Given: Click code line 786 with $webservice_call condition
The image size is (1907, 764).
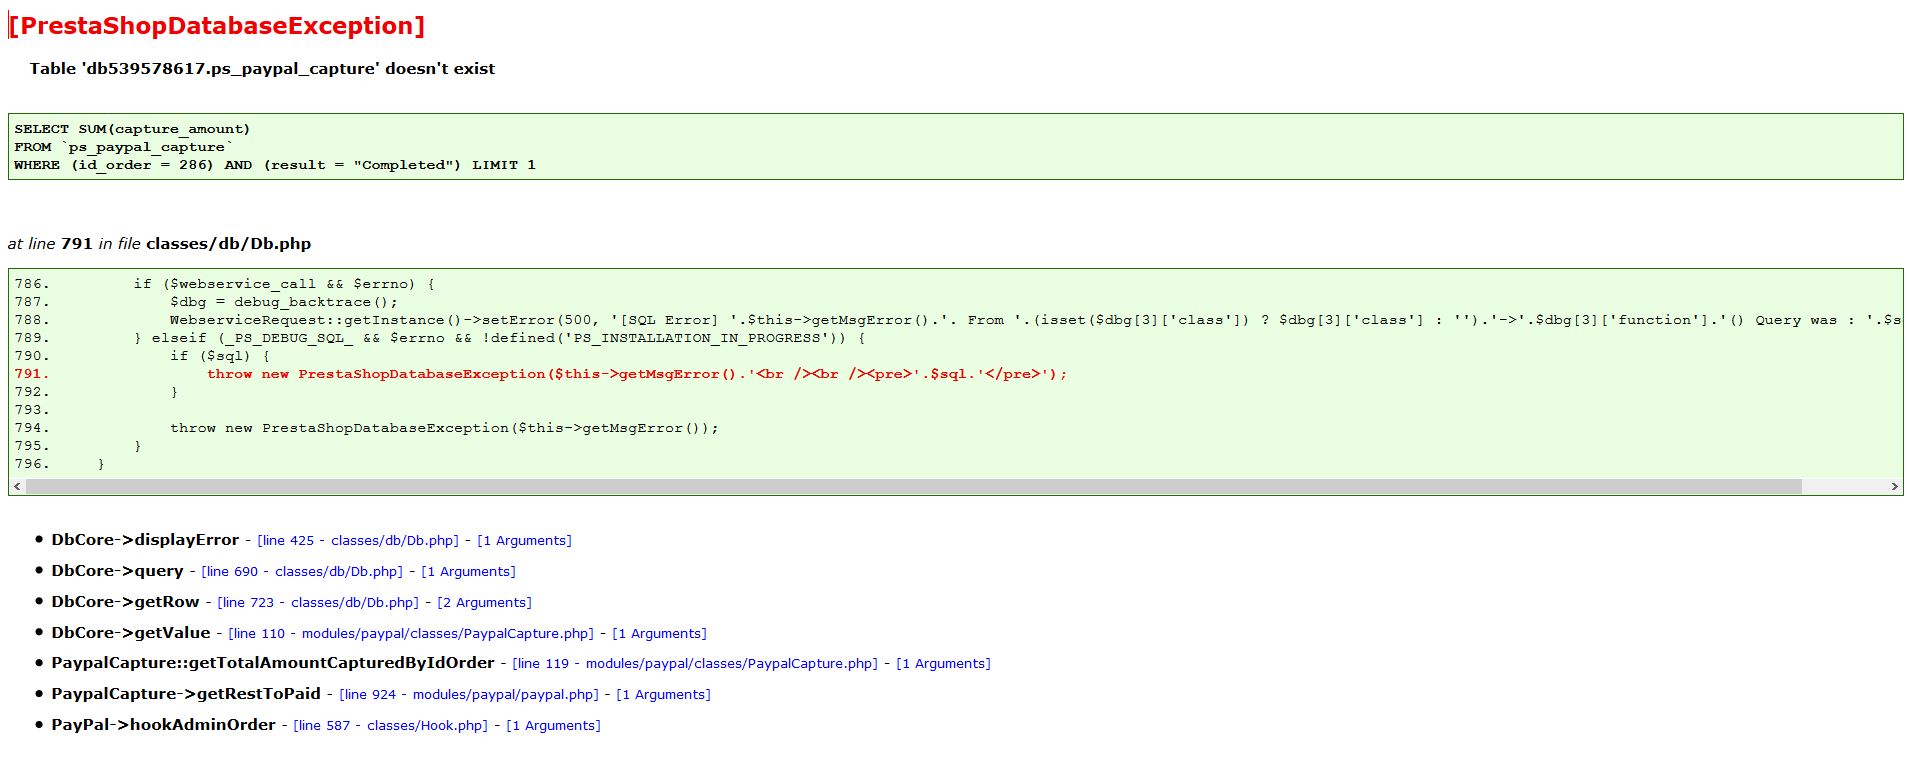Looking at the screenshot, I should tap(225, 284).
